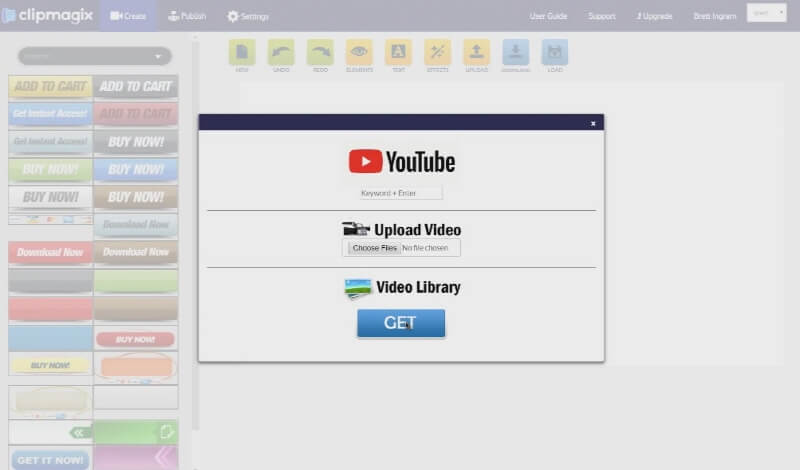The width and height of the screenshot is (800, 470).
Task: Open the Create tab
Action: pyautogui.click(x=128, y=16)
